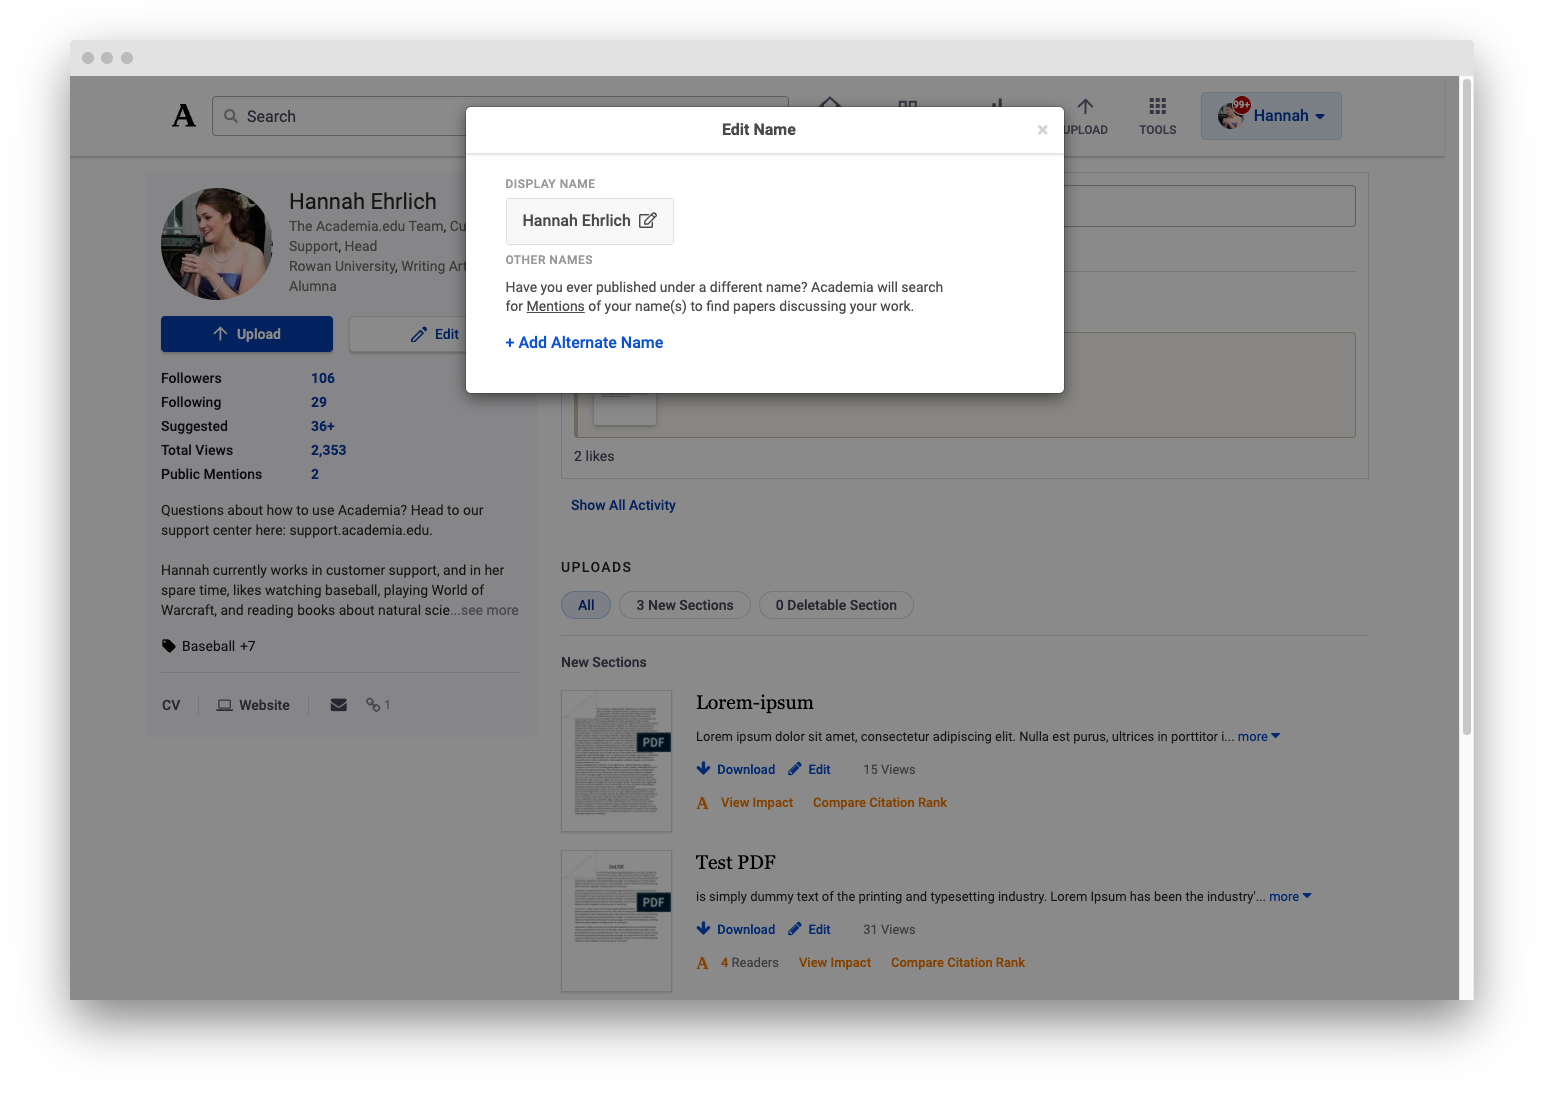Viewport: 1544px width, 1100px height.
Task: Click the Academia logo icon
Action: click(x=184, y=116)
